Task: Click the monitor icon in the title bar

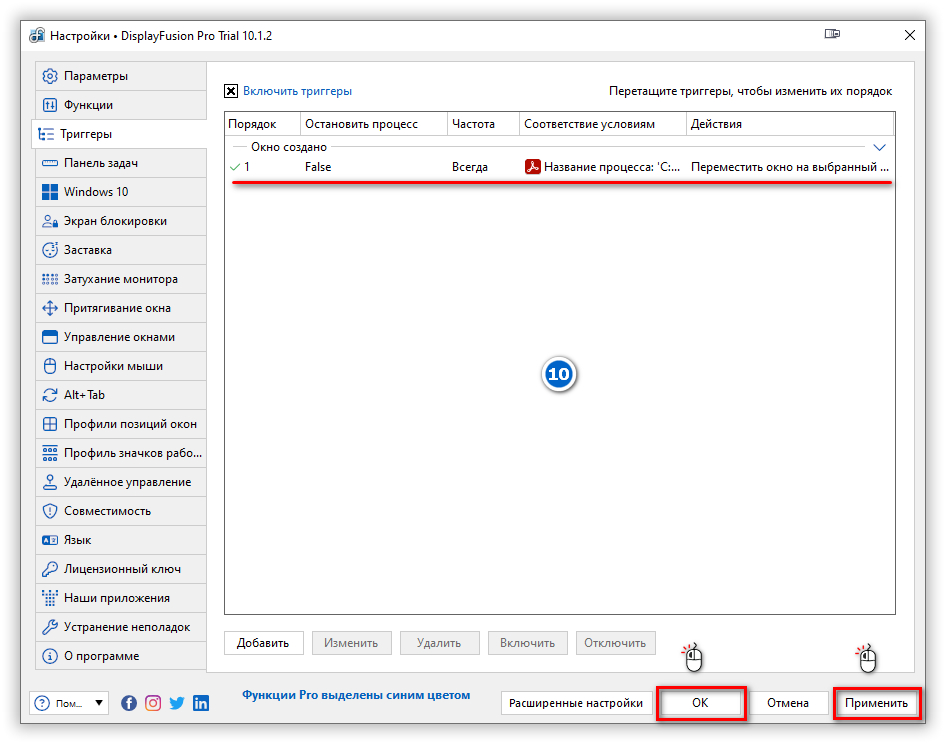Action: coord(832,34)
